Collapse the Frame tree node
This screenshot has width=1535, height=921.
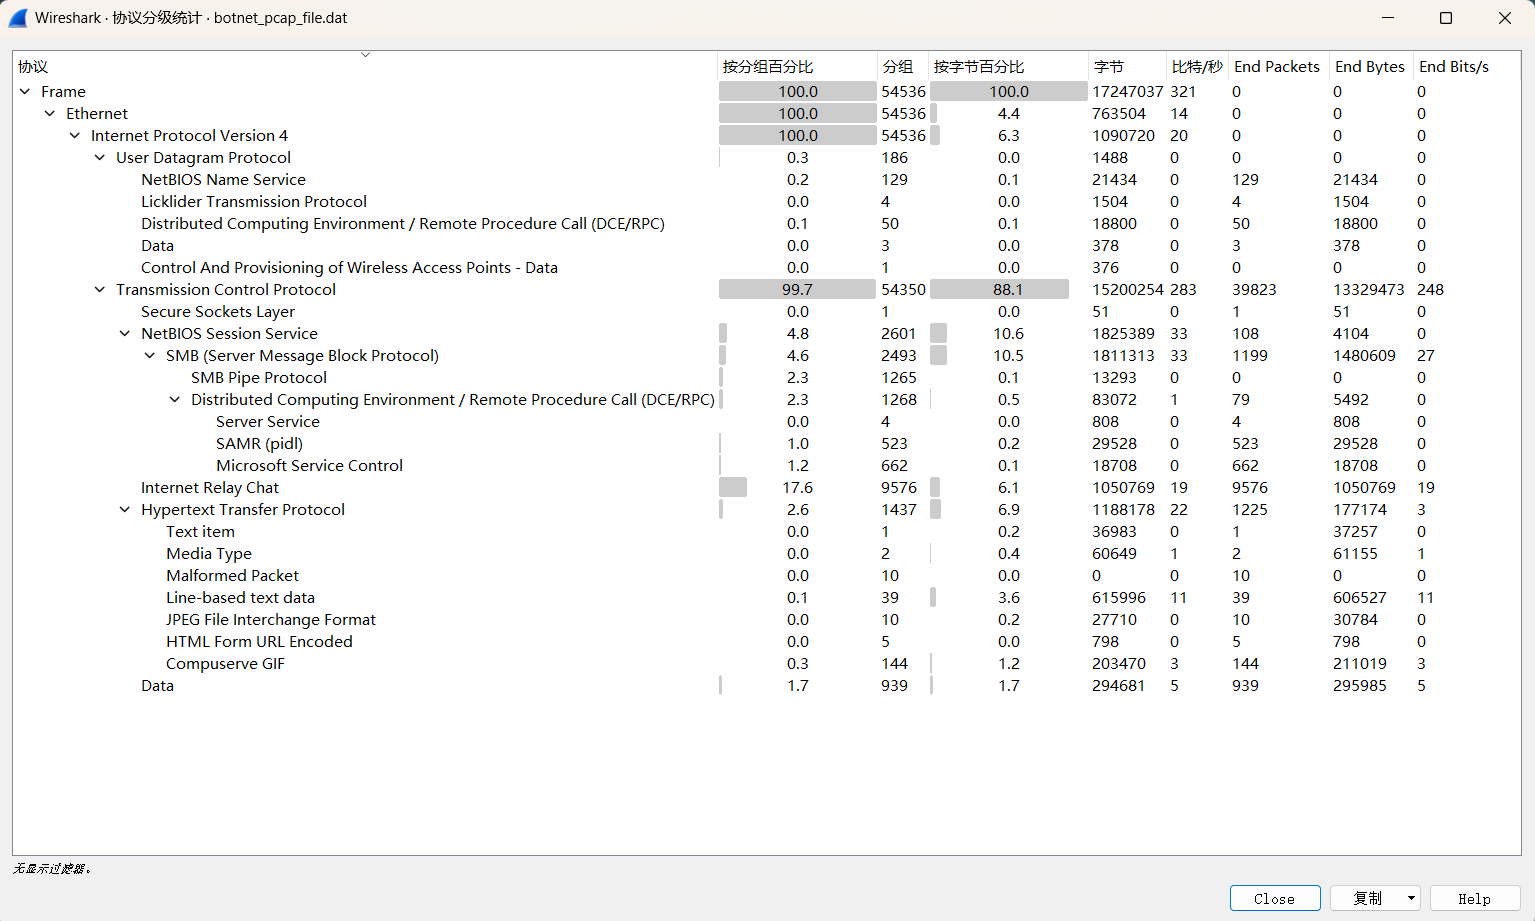tap(25, 92)
